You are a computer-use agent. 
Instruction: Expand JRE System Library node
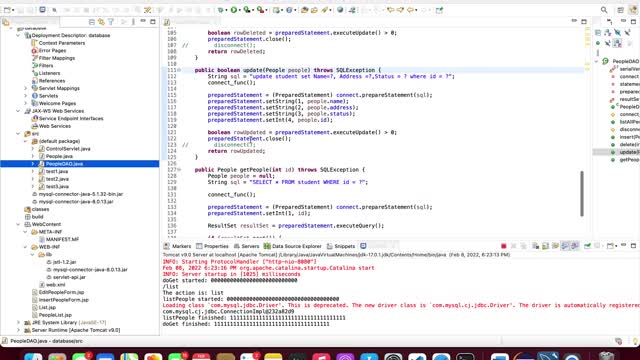pos(18,322)
